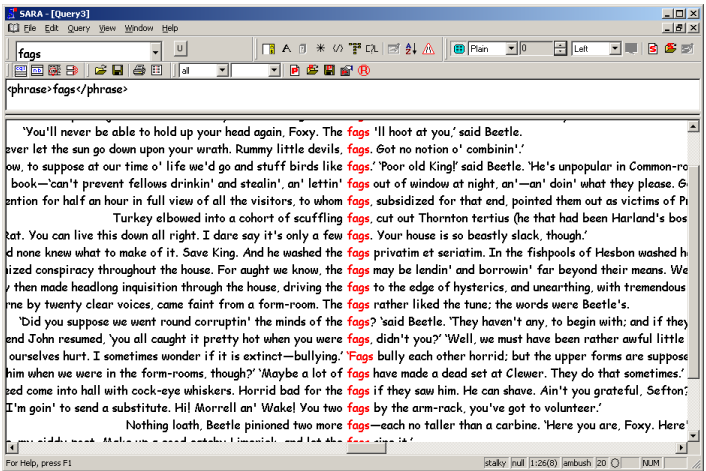This screenshot has height=471, width=706.
Task: Click the floppy disk save icon
Action: (x=118, y=70)
